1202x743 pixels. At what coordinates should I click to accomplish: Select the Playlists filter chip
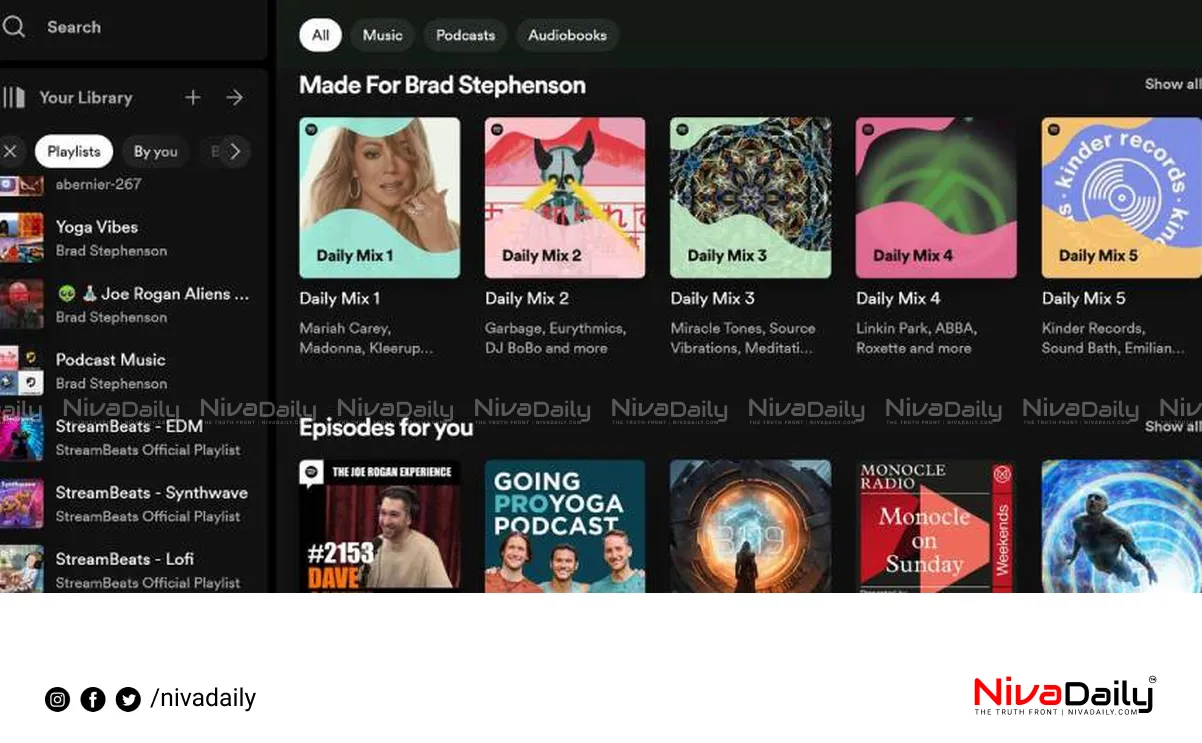(74, 151)
